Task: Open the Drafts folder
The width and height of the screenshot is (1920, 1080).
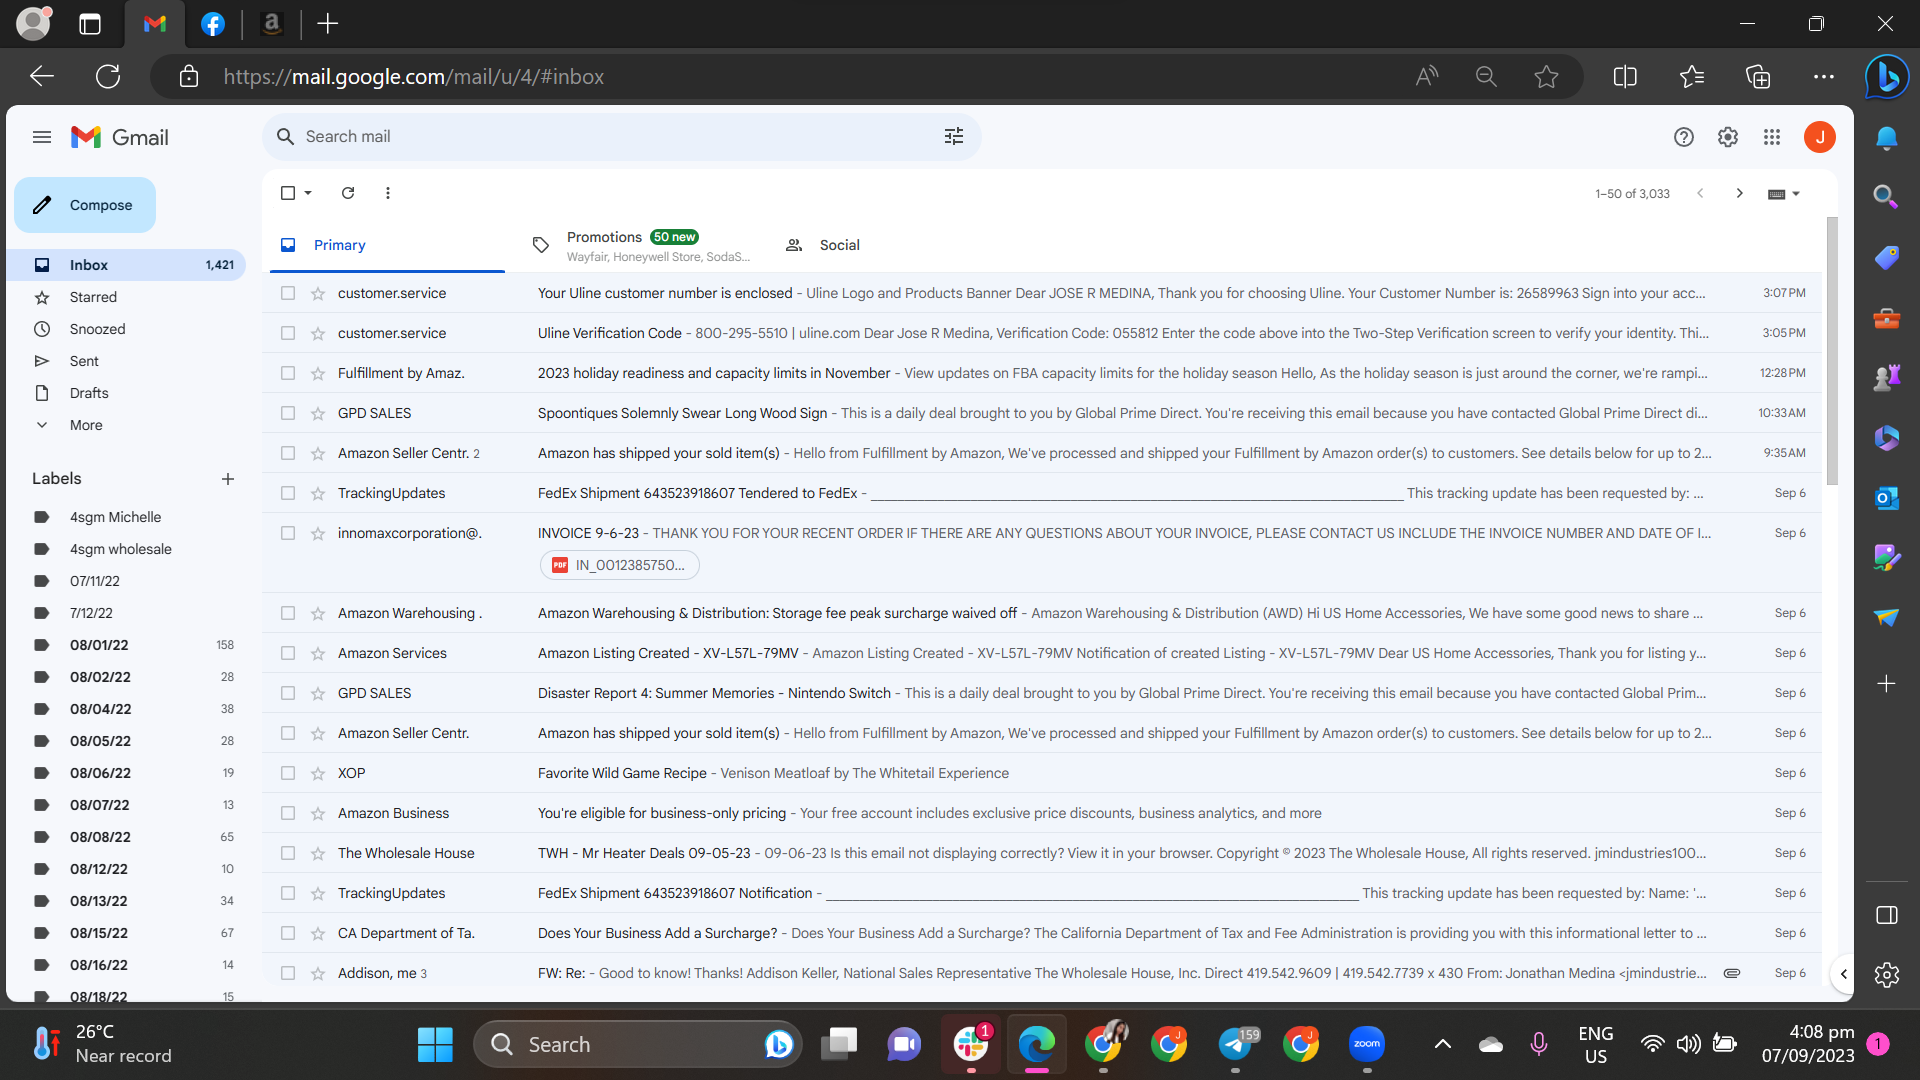Action: pos(89,393)
